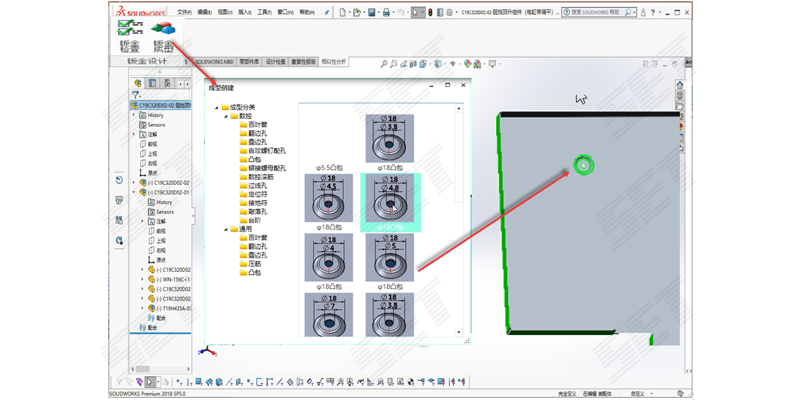Open the Save dropdown arrow

[379, 12]
